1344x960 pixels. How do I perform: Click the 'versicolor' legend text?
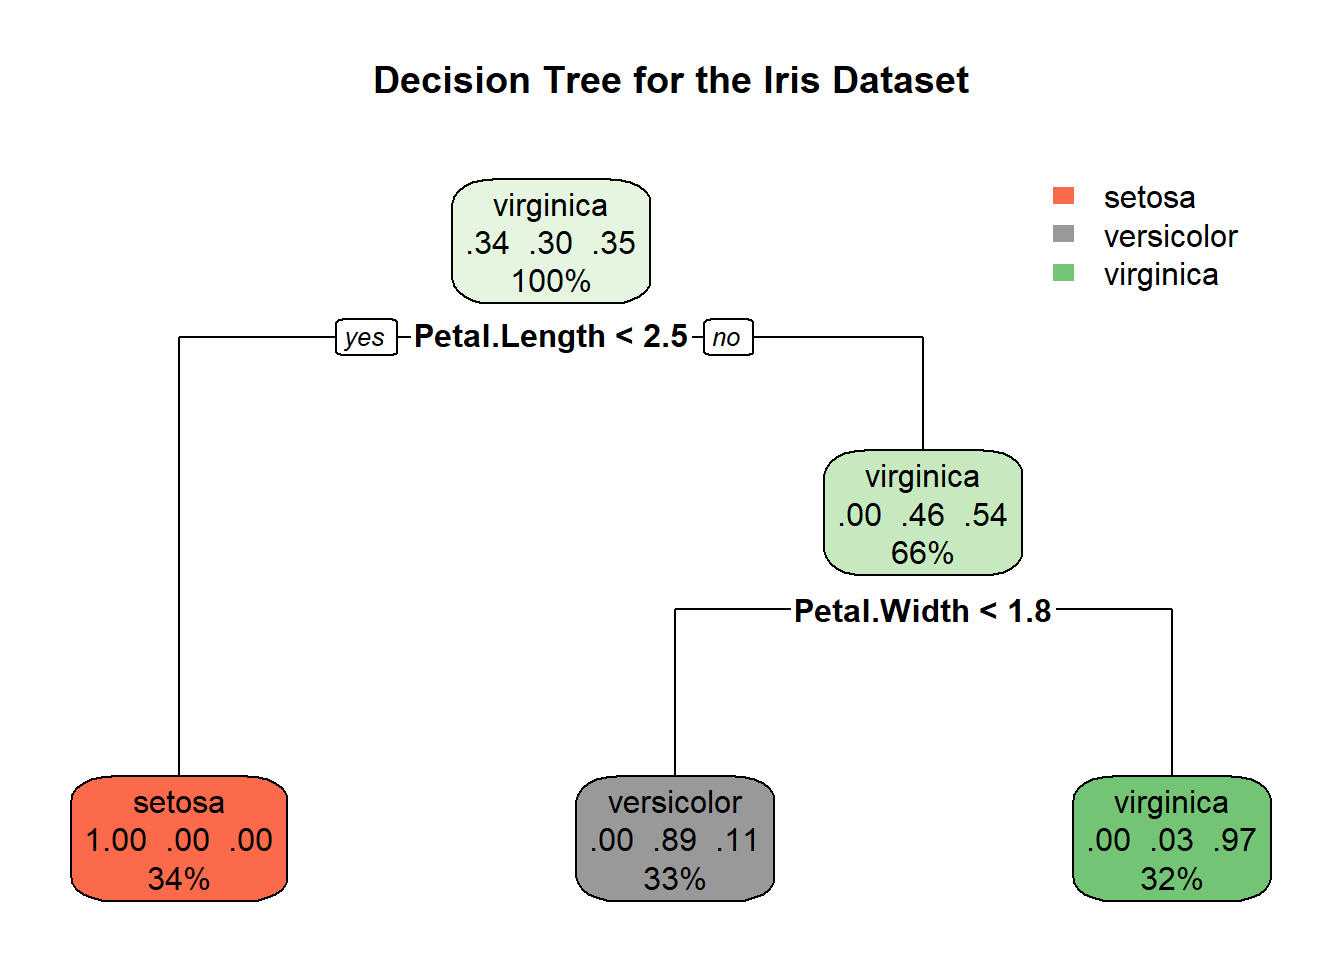coord(1170,237)
